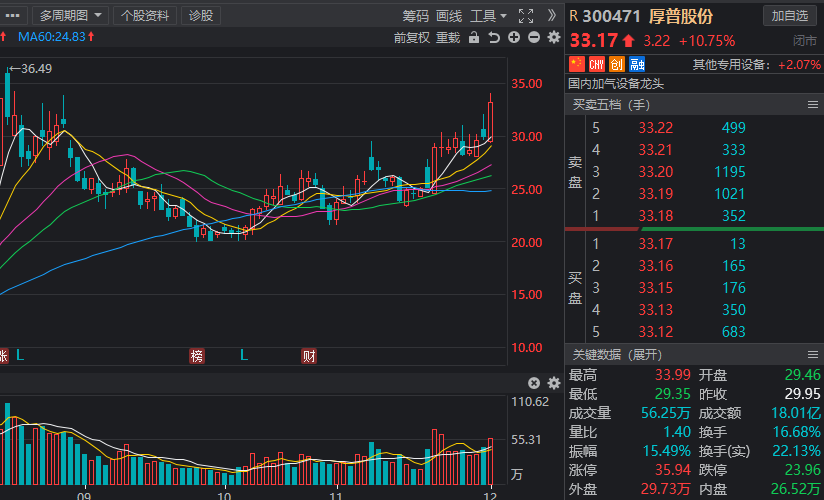This screenshot has height=500, width=824.
Task: Expand the 工具 tools dropdown
Action: tap(488, 15)
